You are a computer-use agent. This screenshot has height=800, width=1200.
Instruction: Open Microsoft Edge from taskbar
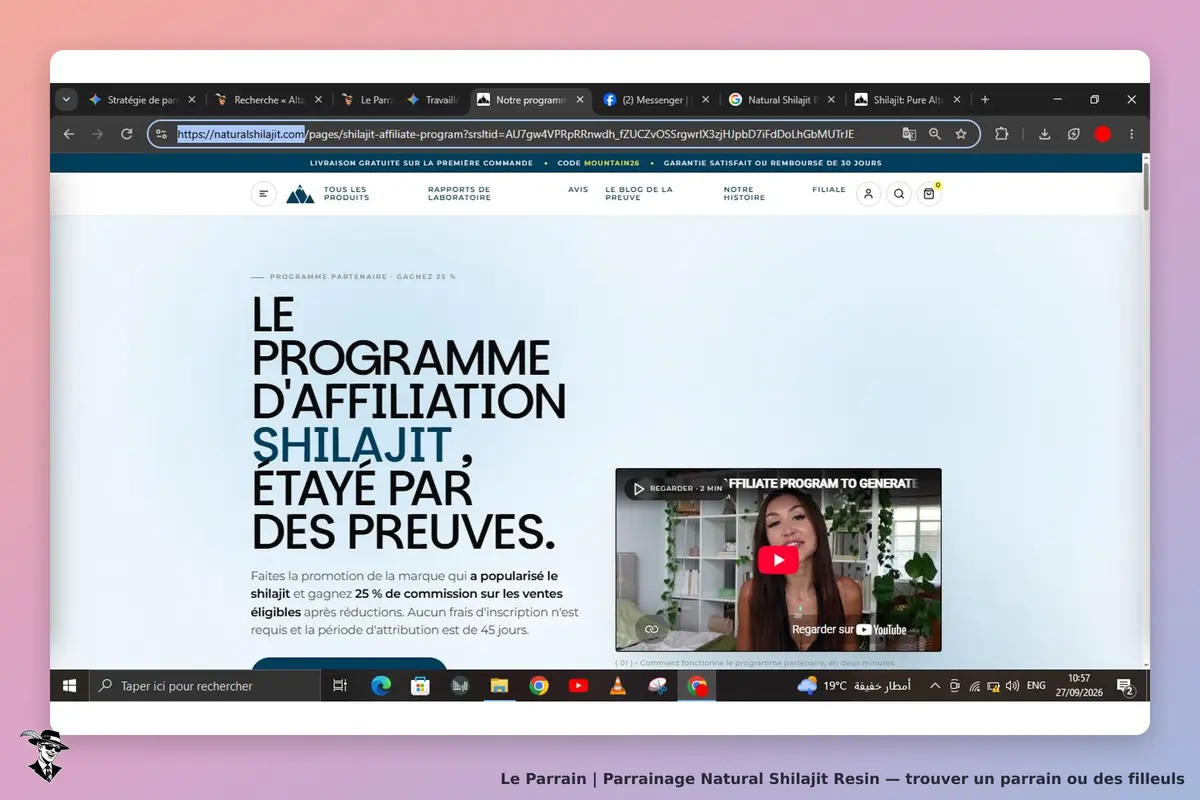(x=381, y=686)
